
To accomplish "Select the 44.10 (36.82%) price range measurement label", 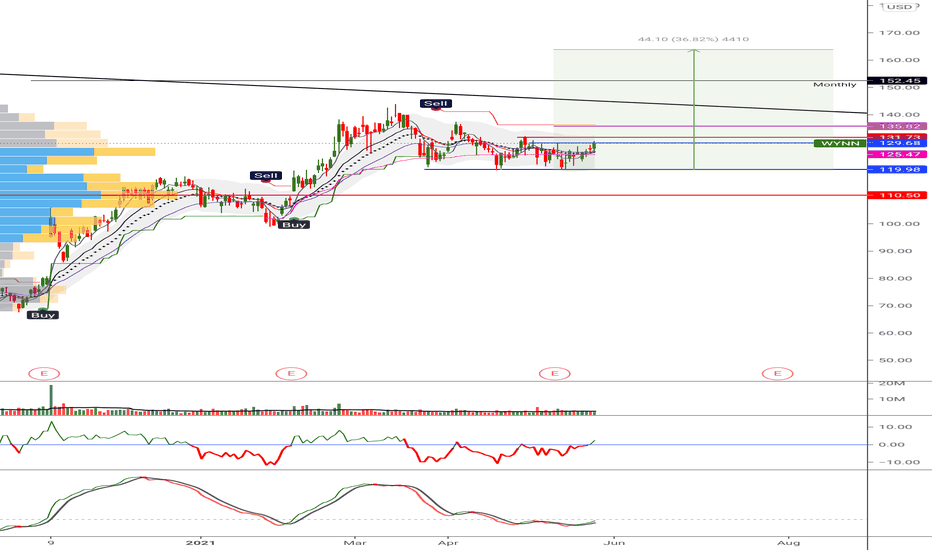I will (x=693, y=39).
